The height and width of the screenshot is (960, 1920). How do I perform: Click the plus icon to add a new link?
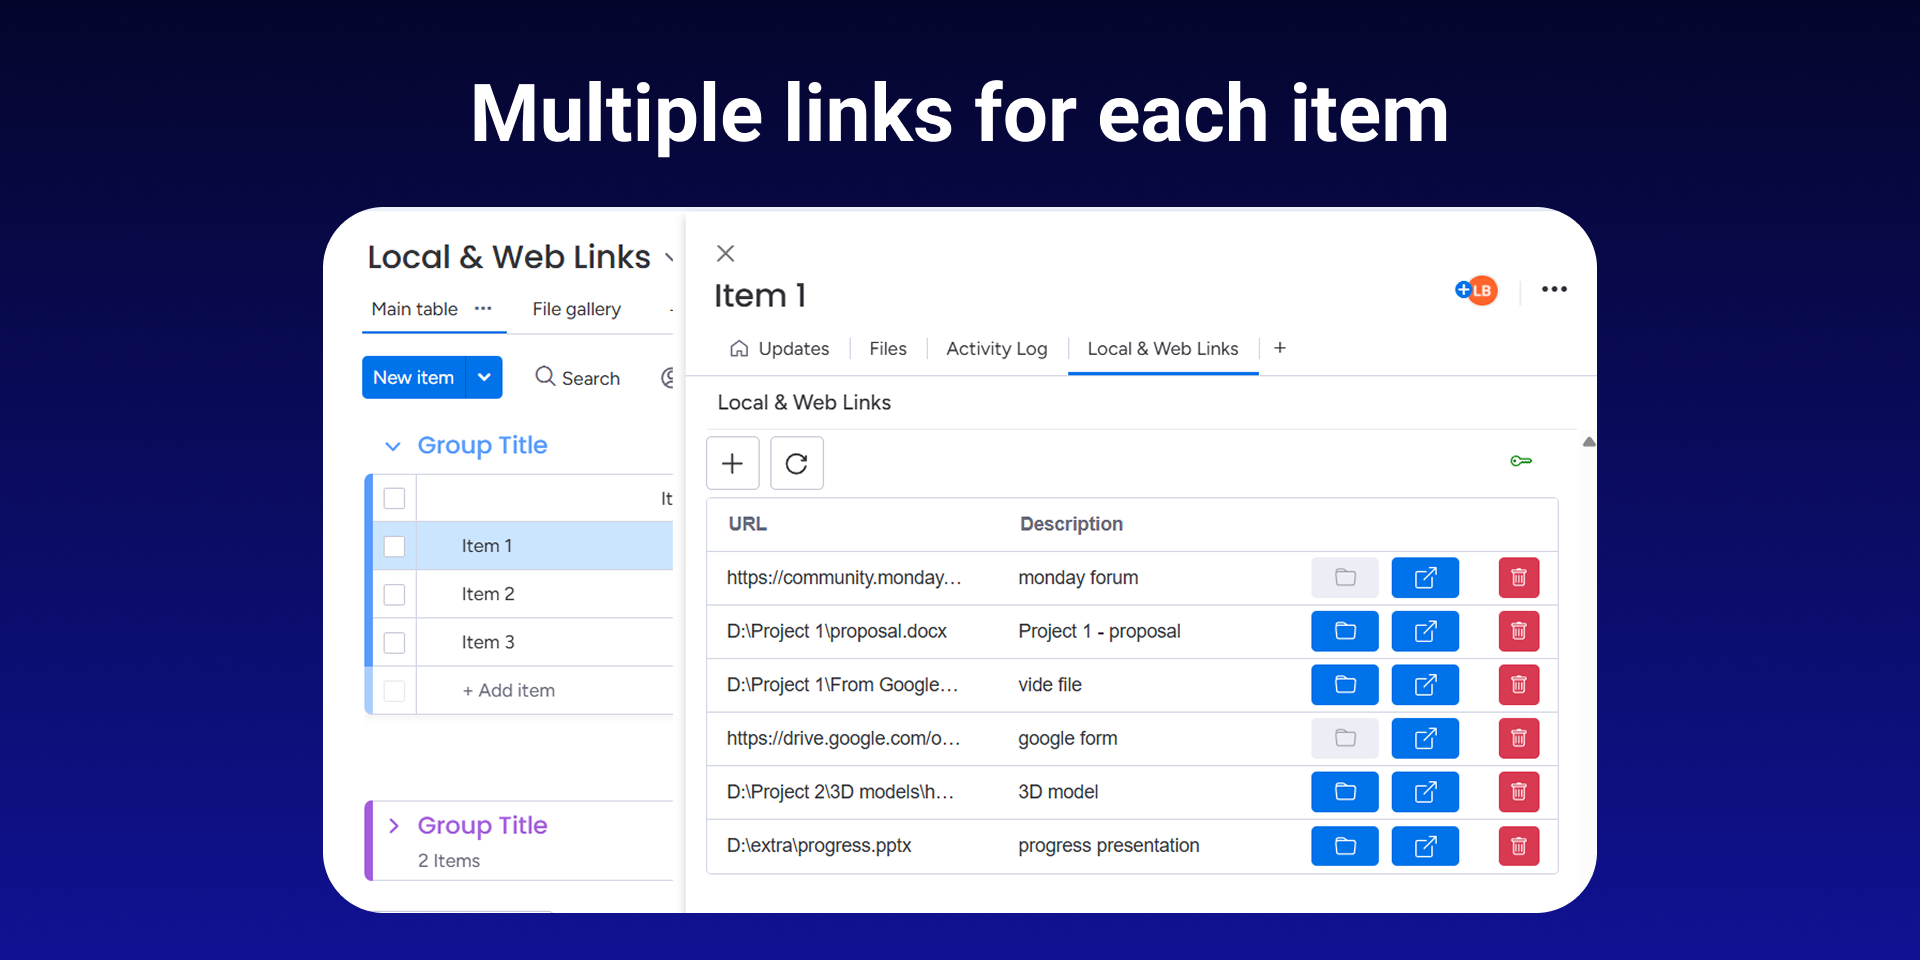click(732, 463)
